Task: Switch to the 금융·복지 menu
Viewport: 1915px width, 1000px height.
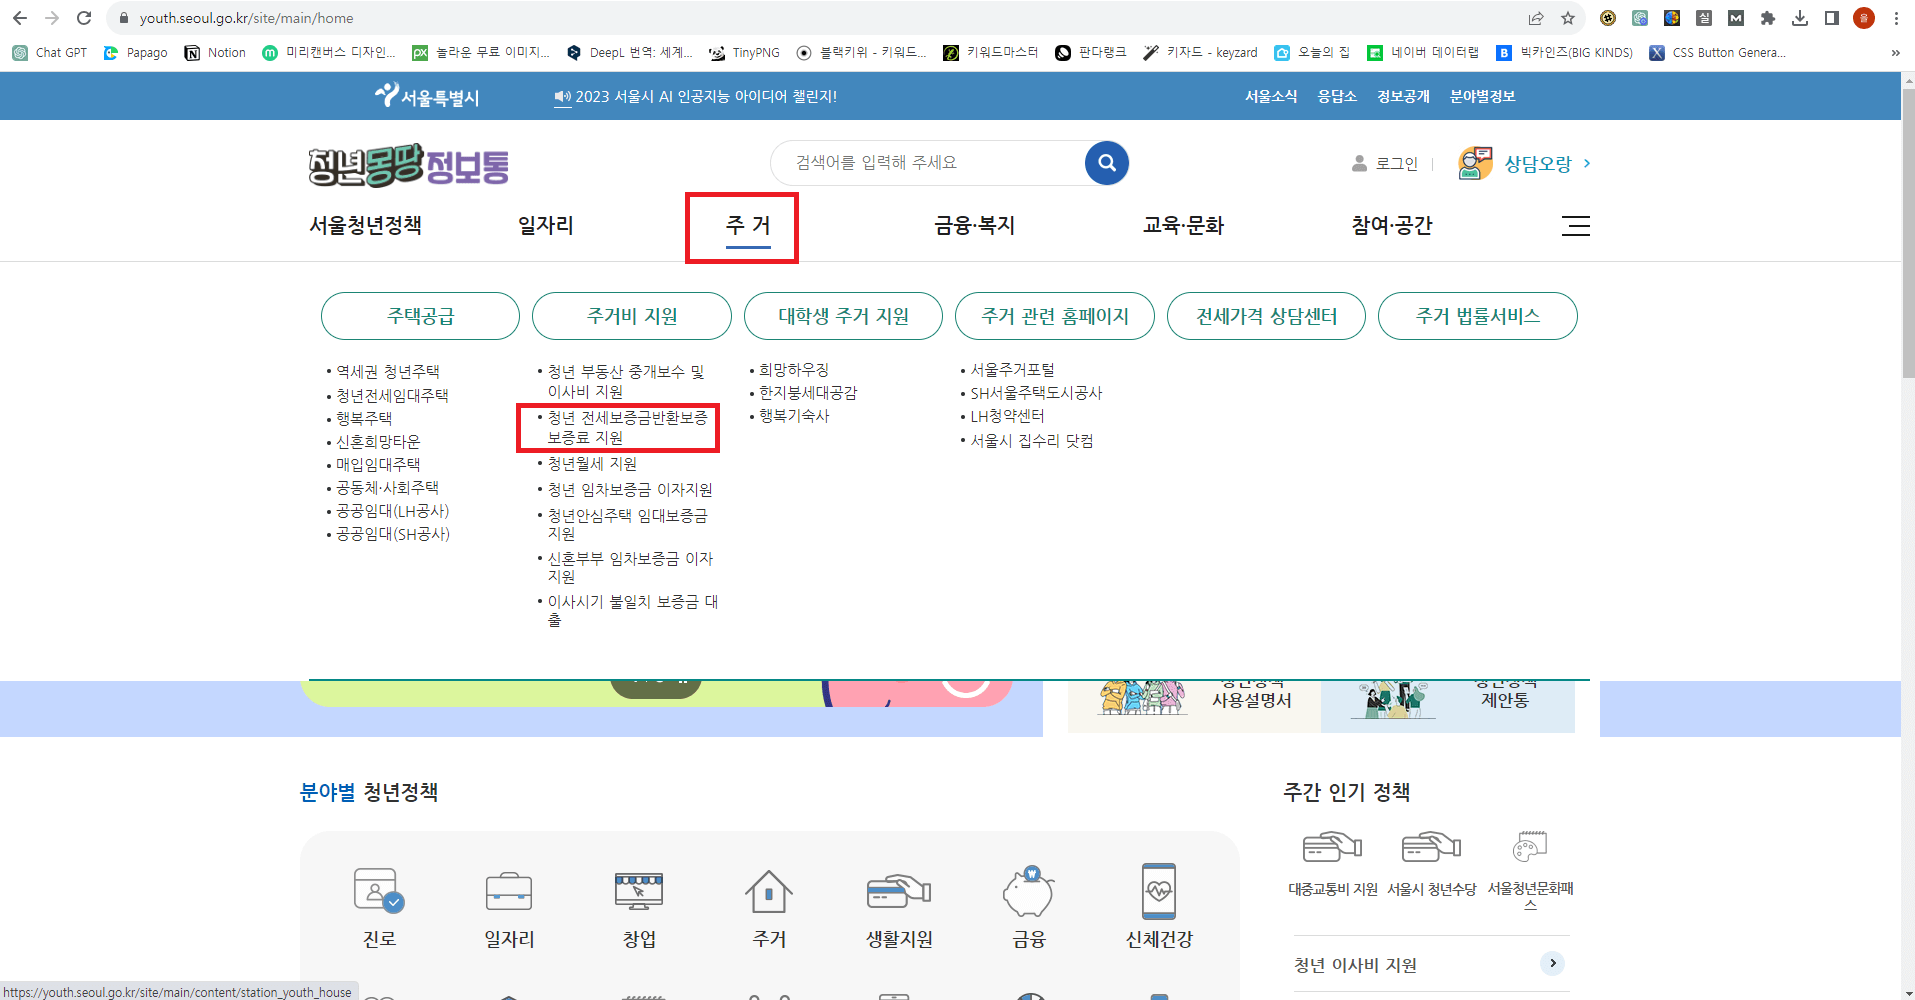Action: click(x=972, y=226)
